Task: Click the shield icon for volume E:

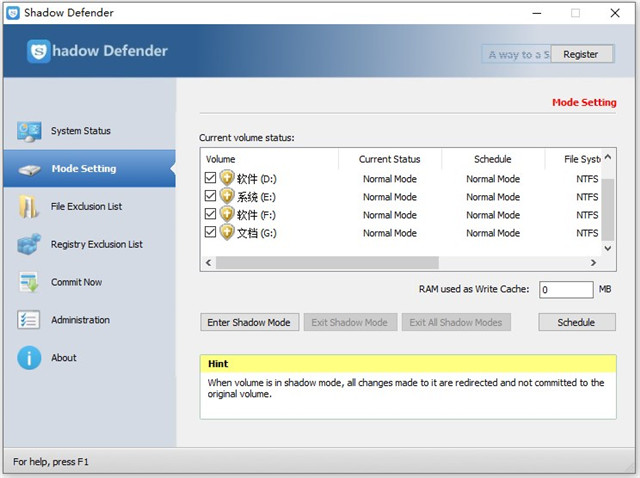Action: pos(227,196)
